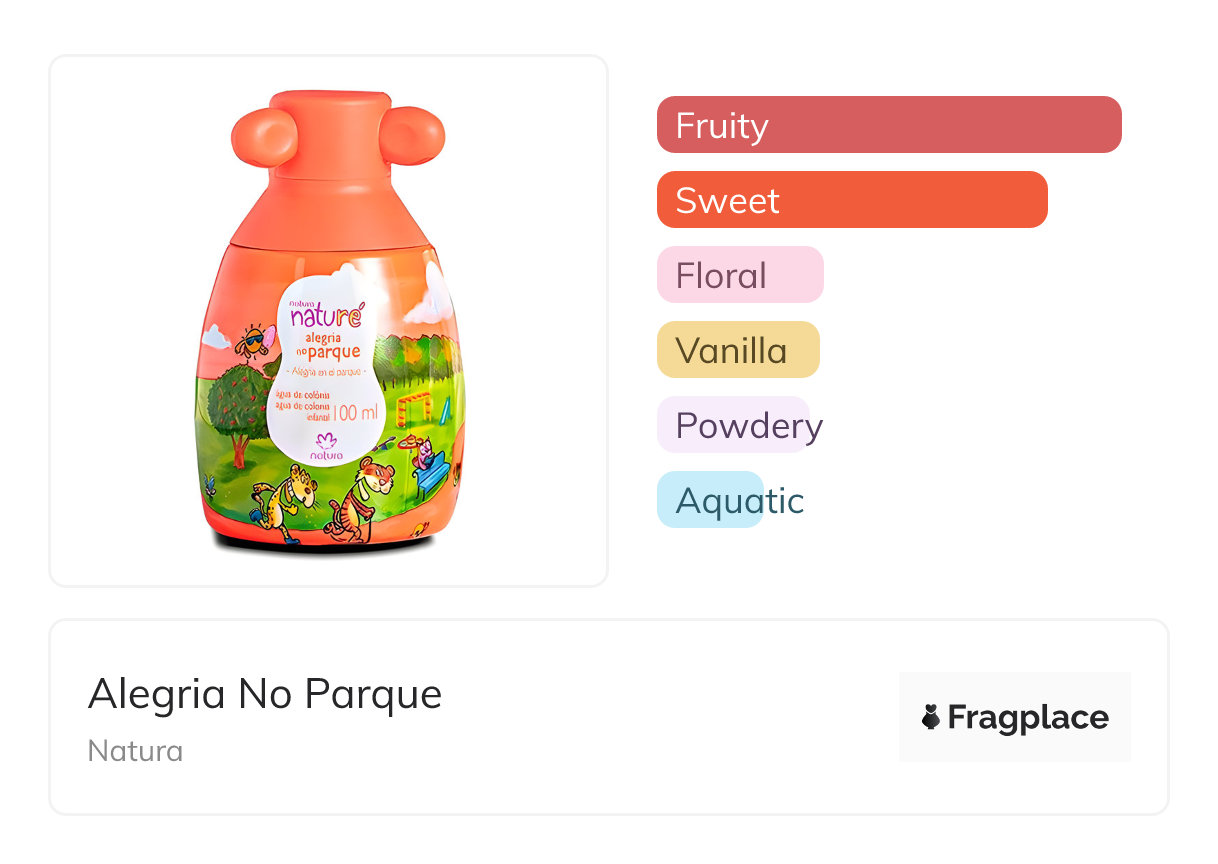Click the sun wearing sunglasses illustration
Image resolution: width=1218 pixels, height=864 pixels.
(x=253, y=341)
